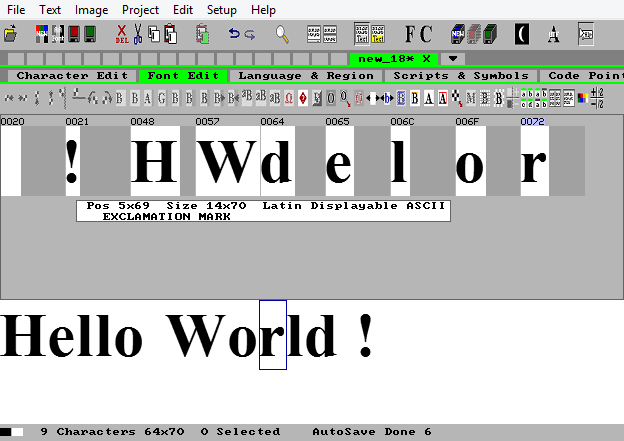Image resolution: width=624 pixels, height=441 pixels.
Task: Open the Image menu
Action: click(92, 10)
